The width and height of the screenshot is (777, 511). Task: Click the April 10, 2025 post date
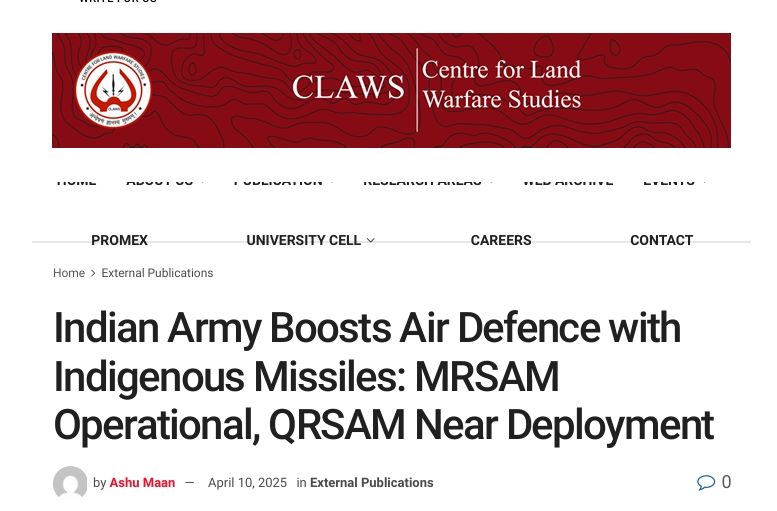pos(247,483)
